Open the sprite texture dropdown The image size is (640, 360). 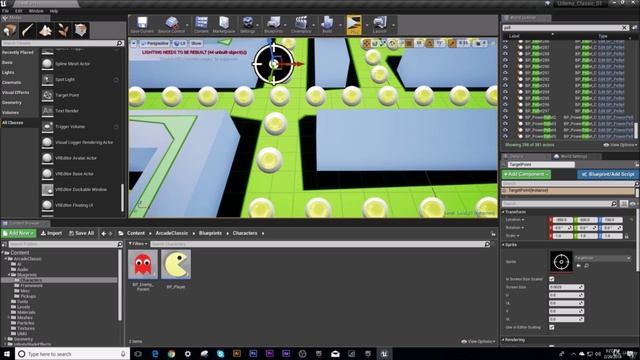pos(602,258)
